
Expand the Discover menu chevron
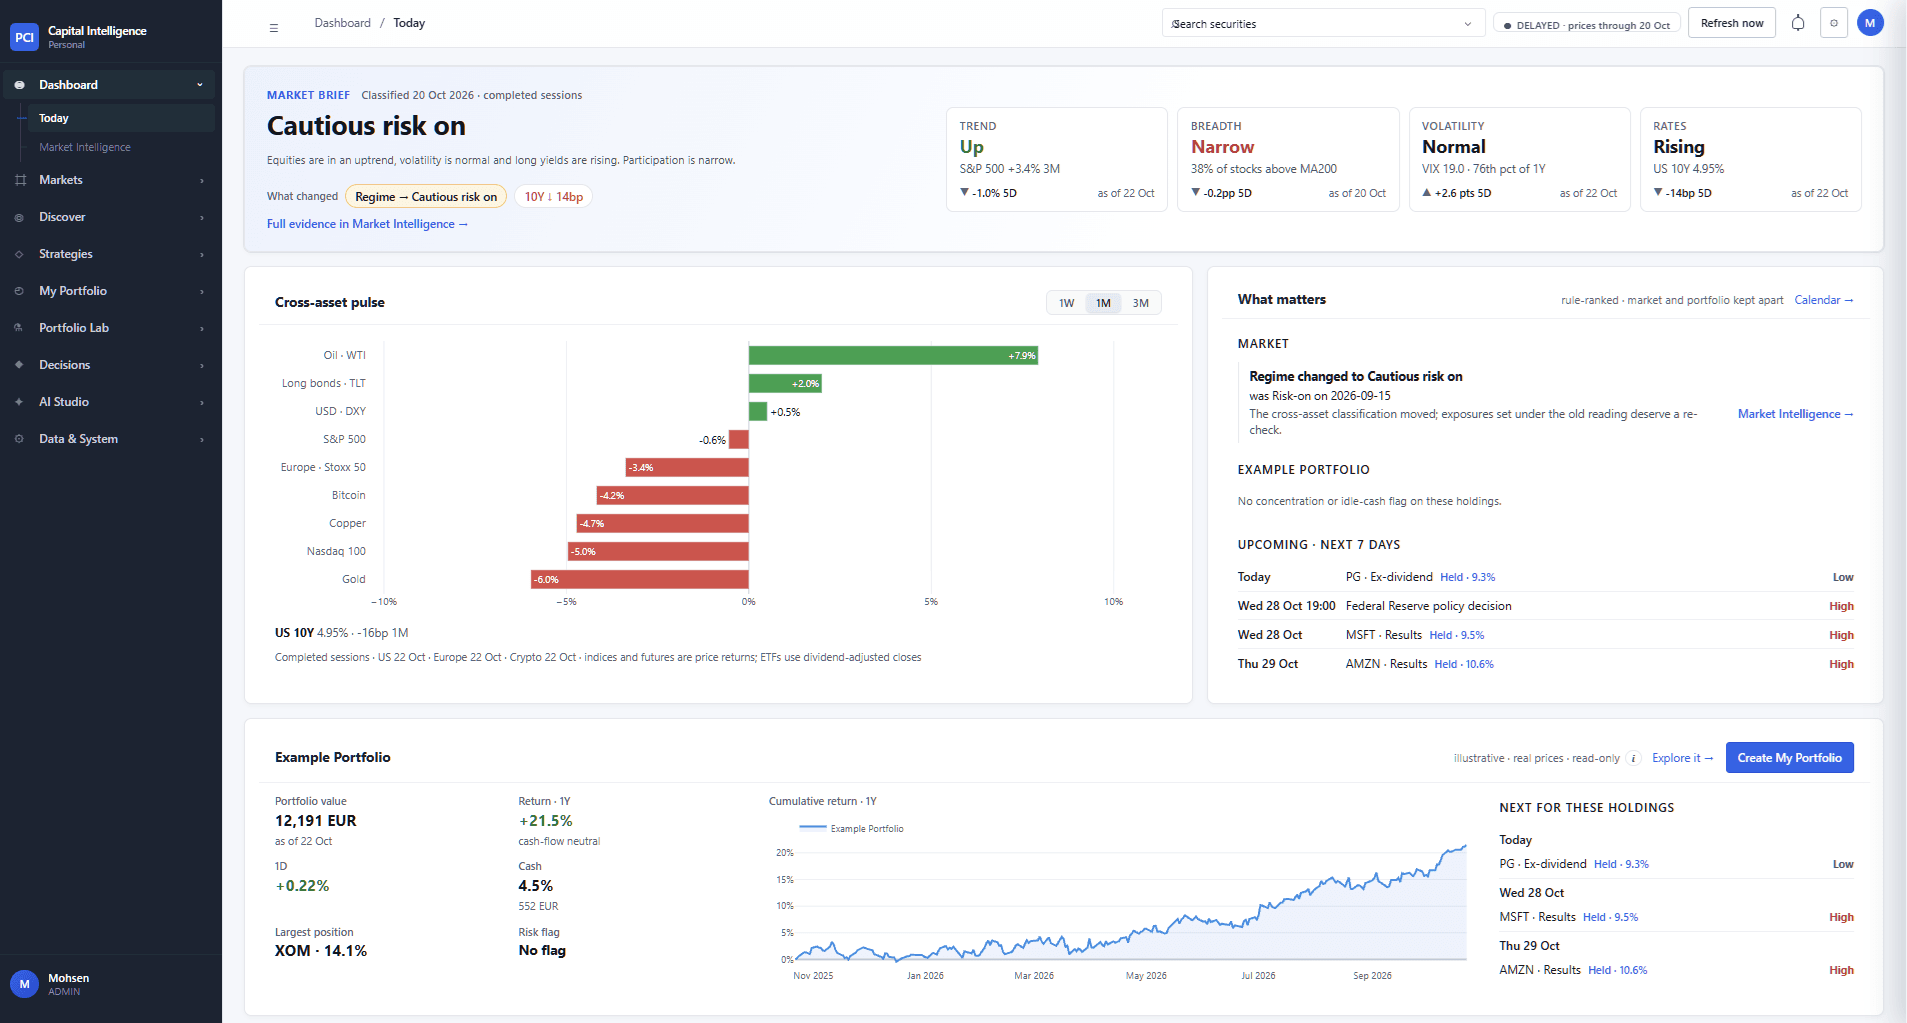point(202,218)
